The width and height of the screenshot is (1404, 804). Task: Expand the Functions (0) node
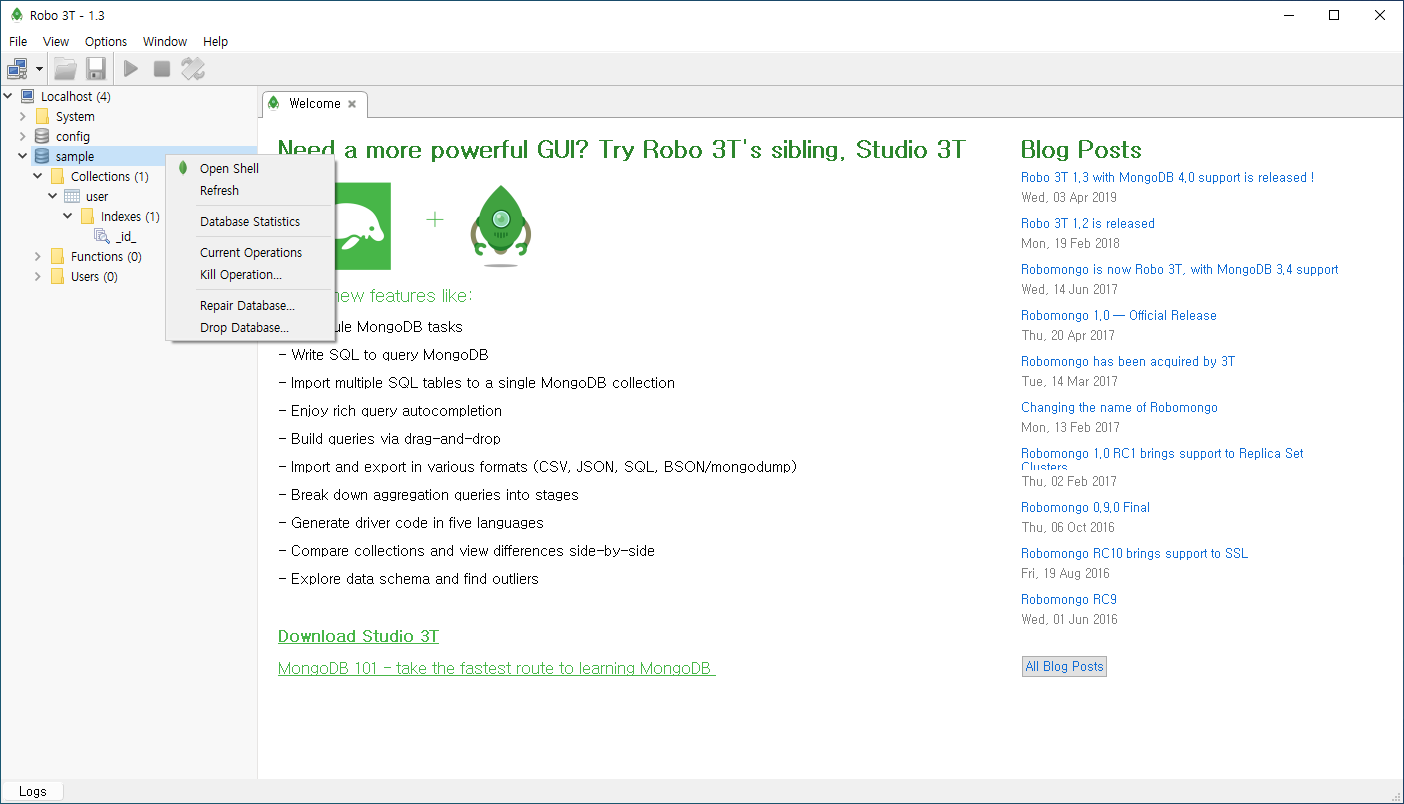(x=38, y=256)
